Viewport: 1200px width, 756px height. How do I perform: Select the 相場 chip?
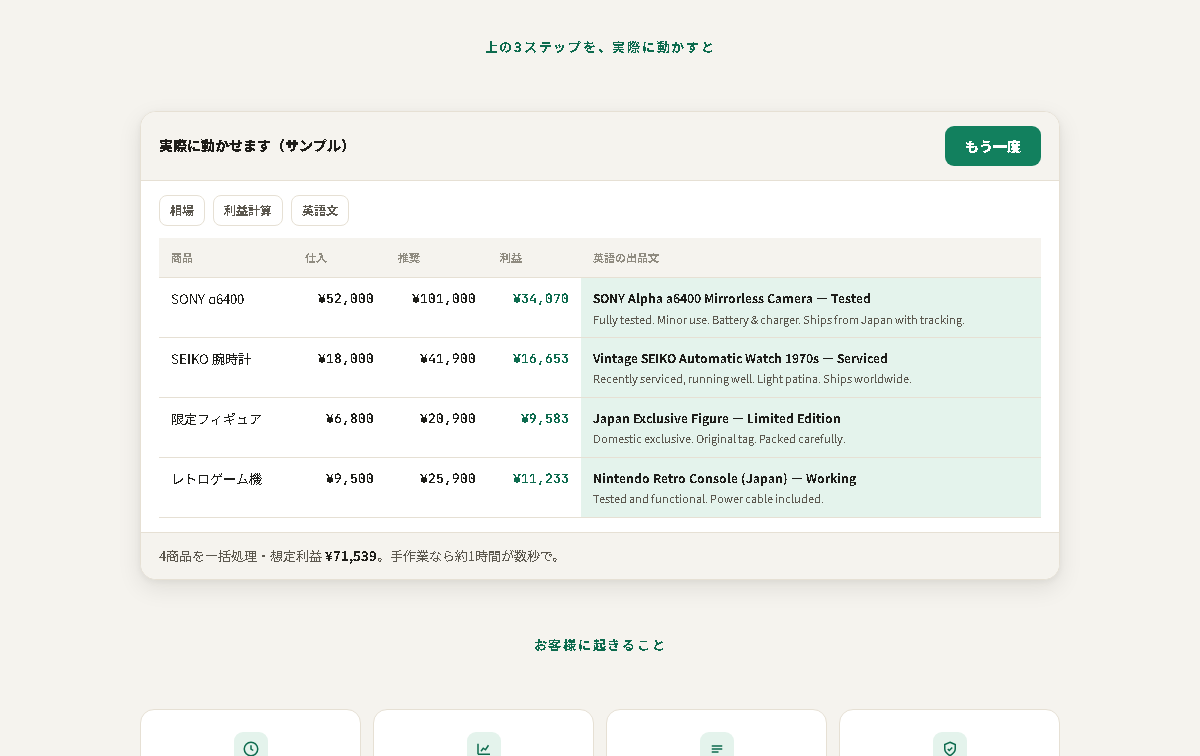tap(182, 211)
